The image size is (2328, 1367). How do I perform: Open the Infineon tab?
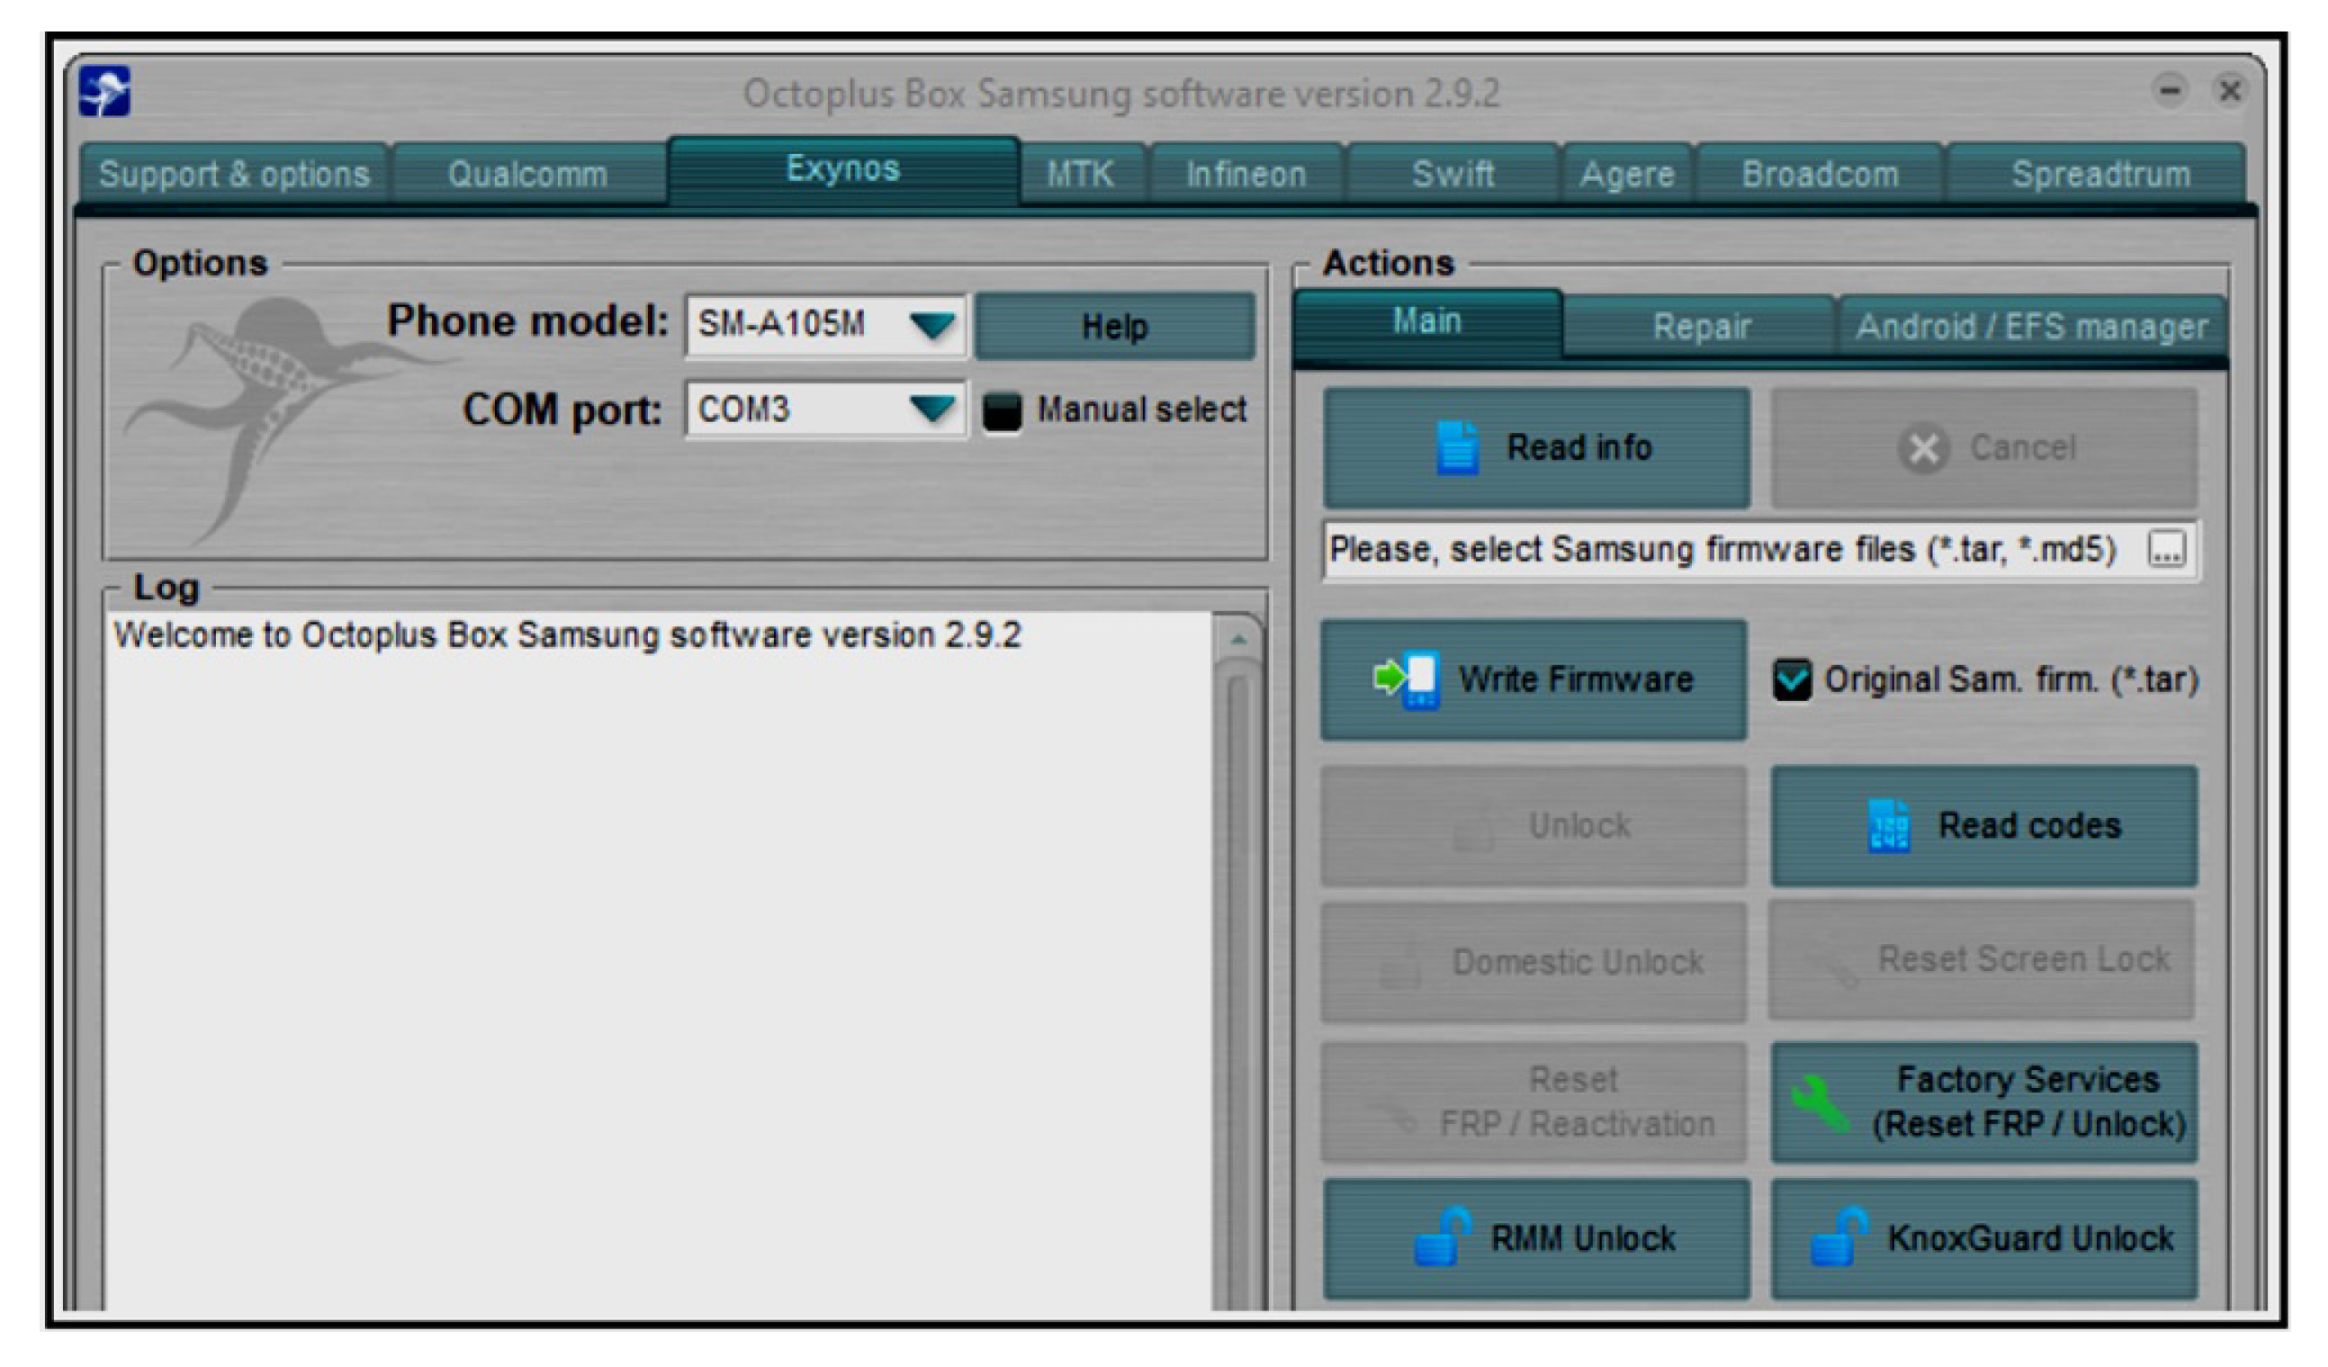1246,174
